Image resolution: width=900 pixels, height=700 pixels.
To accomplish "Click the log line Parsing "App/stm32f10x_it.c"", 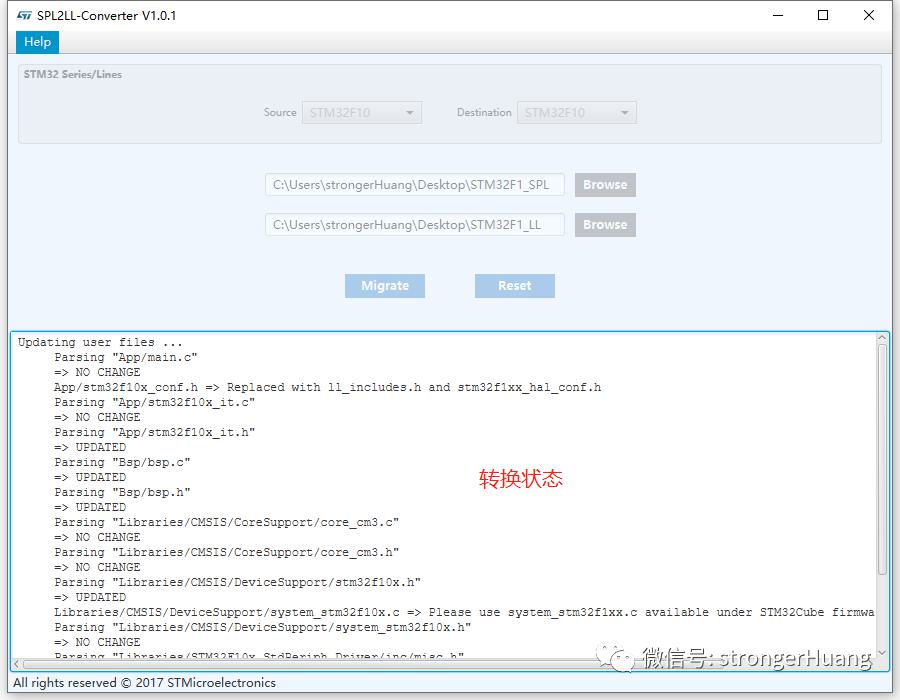I will point(154,402).
